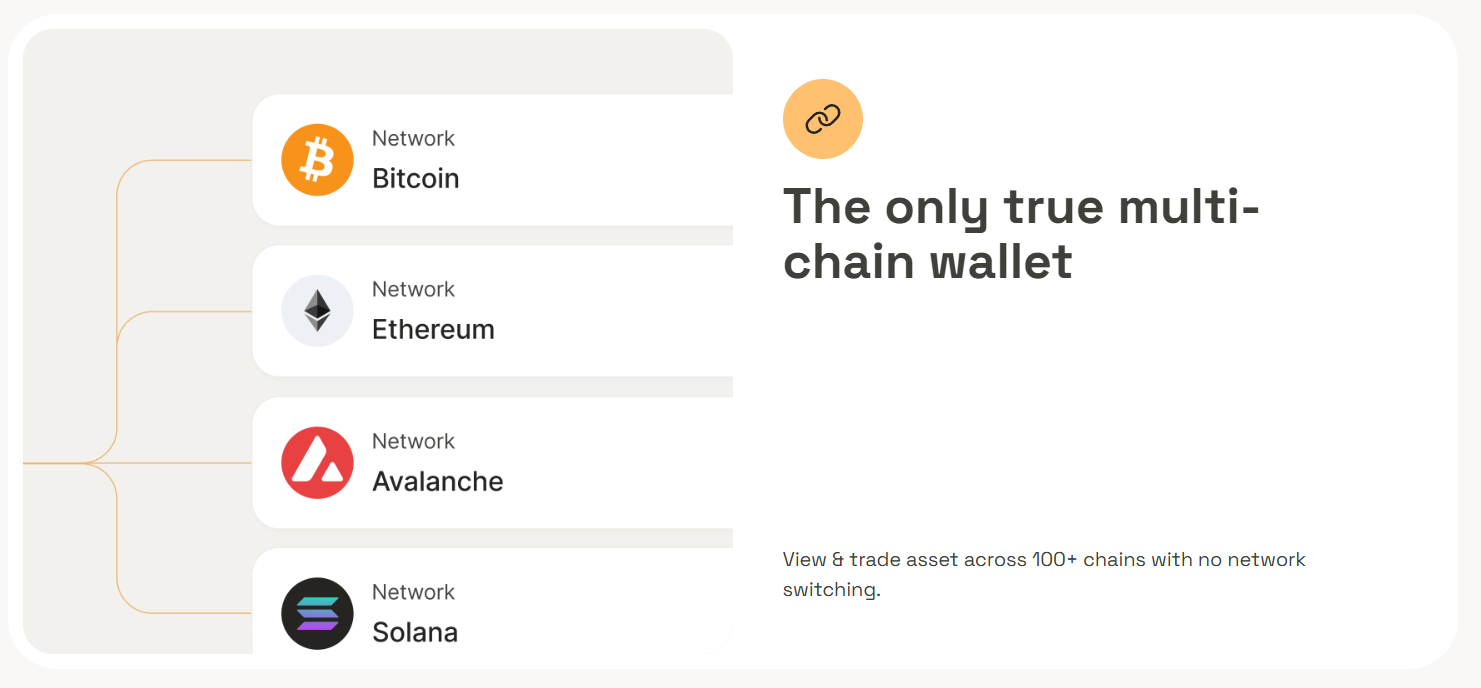Click the black Solana logo icon

pyautogui.click(x=317, y=614)
